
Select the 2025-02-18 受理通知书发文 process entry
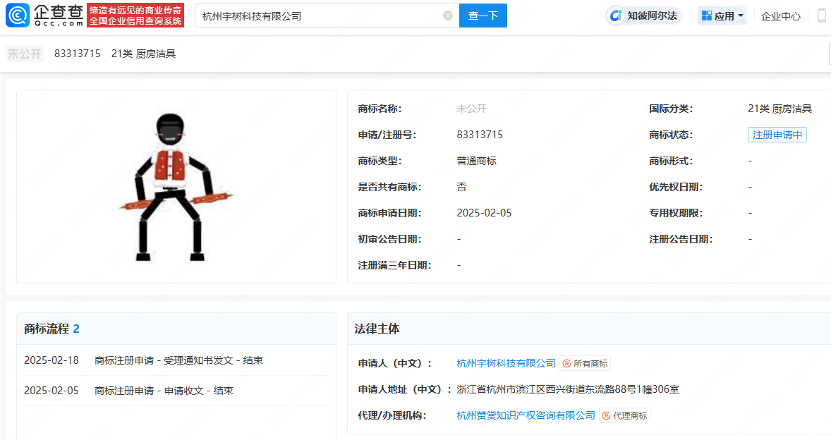pos(143,360)
